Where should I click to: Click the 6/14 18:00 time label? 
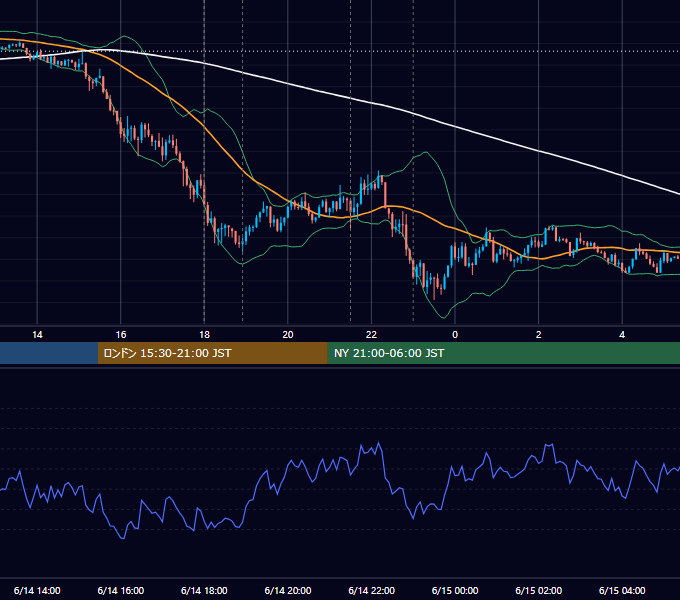click(204, 590)
